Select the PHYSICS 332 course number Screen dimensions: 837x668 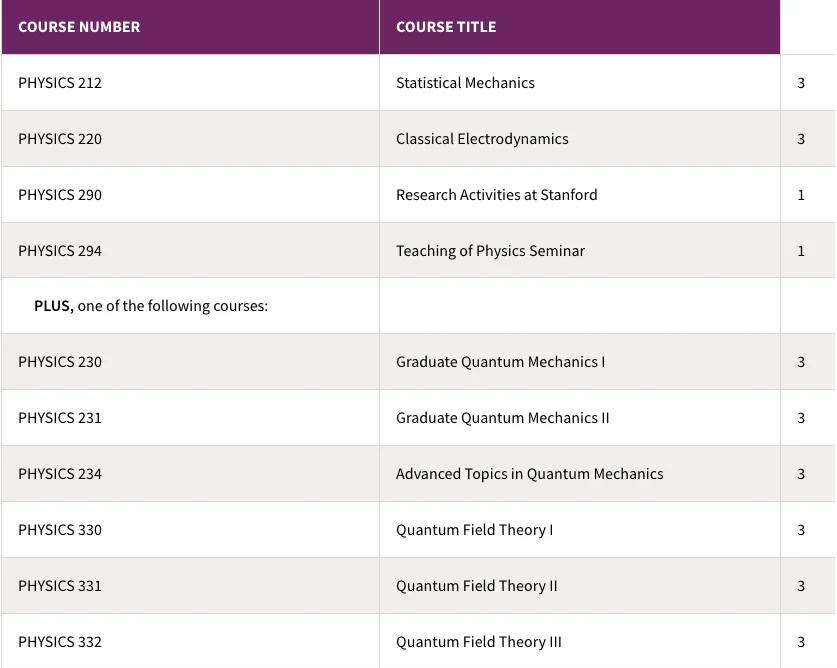[60, 642]
